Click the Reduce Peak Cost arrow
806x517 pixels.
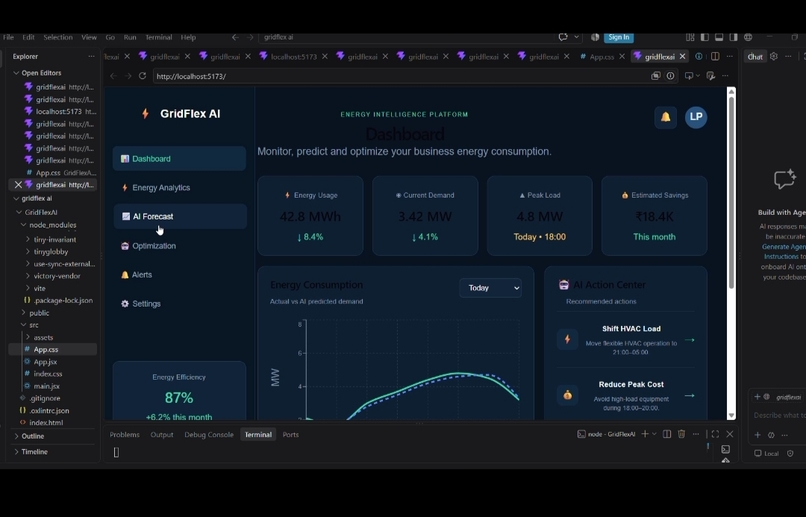pyautogui.click(x=690, y=395)
